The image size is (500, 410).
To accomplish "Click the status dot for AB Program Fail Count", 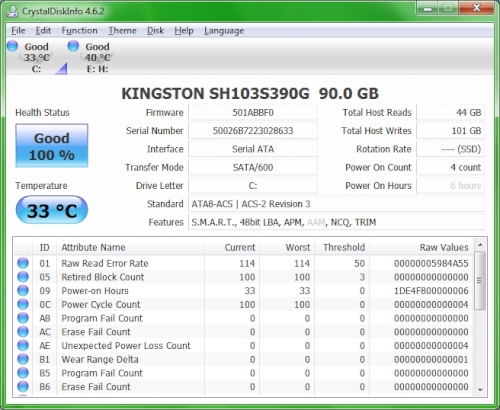I will [x=23, y=318].
